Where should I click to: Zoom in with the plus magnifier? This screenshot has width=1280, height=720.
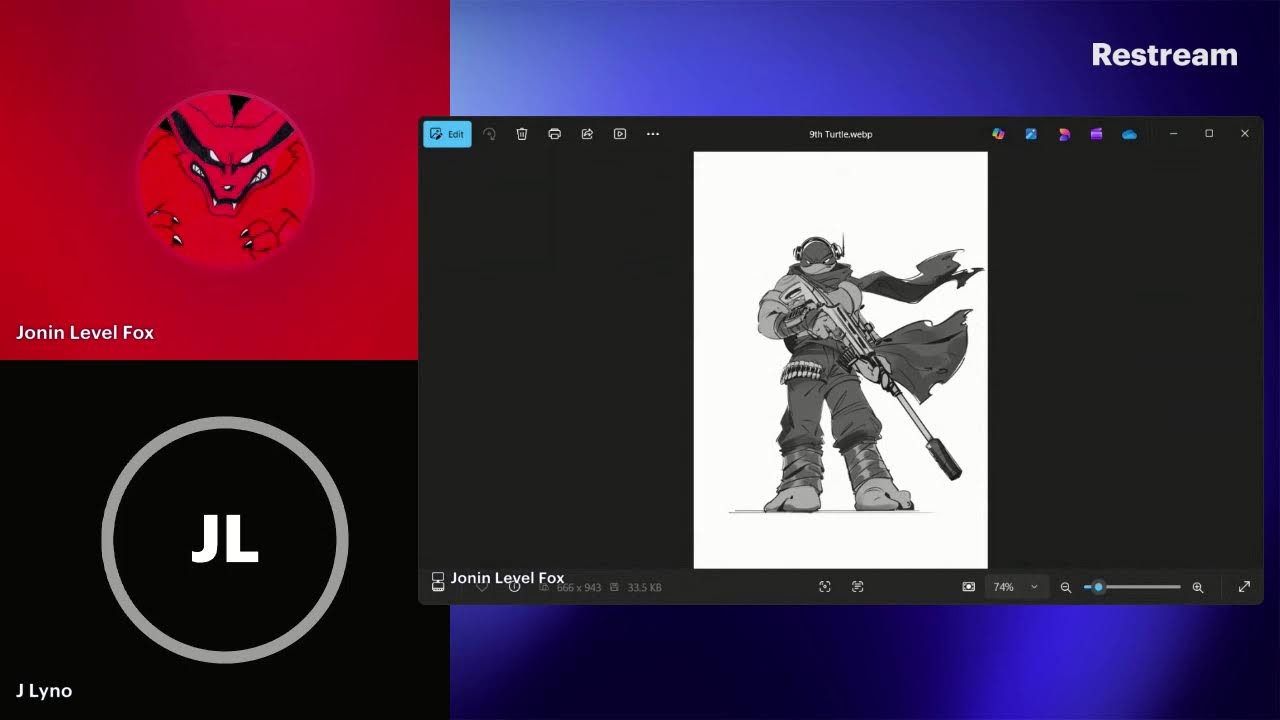pos(1198,587)
